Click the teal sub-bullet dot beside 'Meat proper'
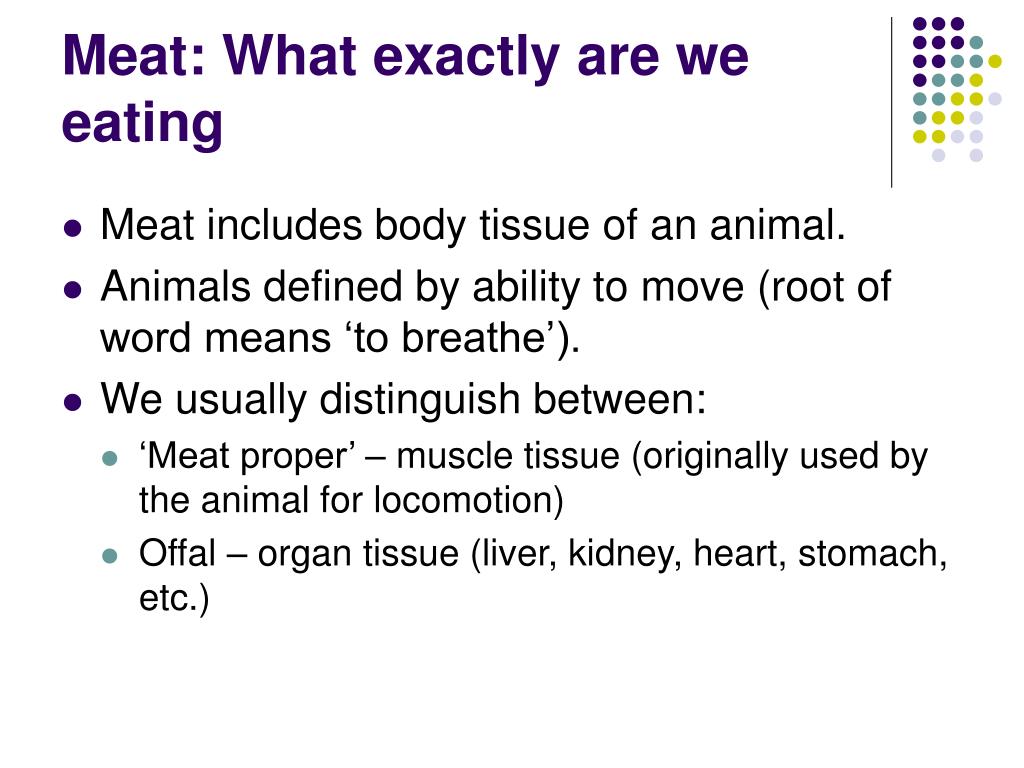 [110, 458]
